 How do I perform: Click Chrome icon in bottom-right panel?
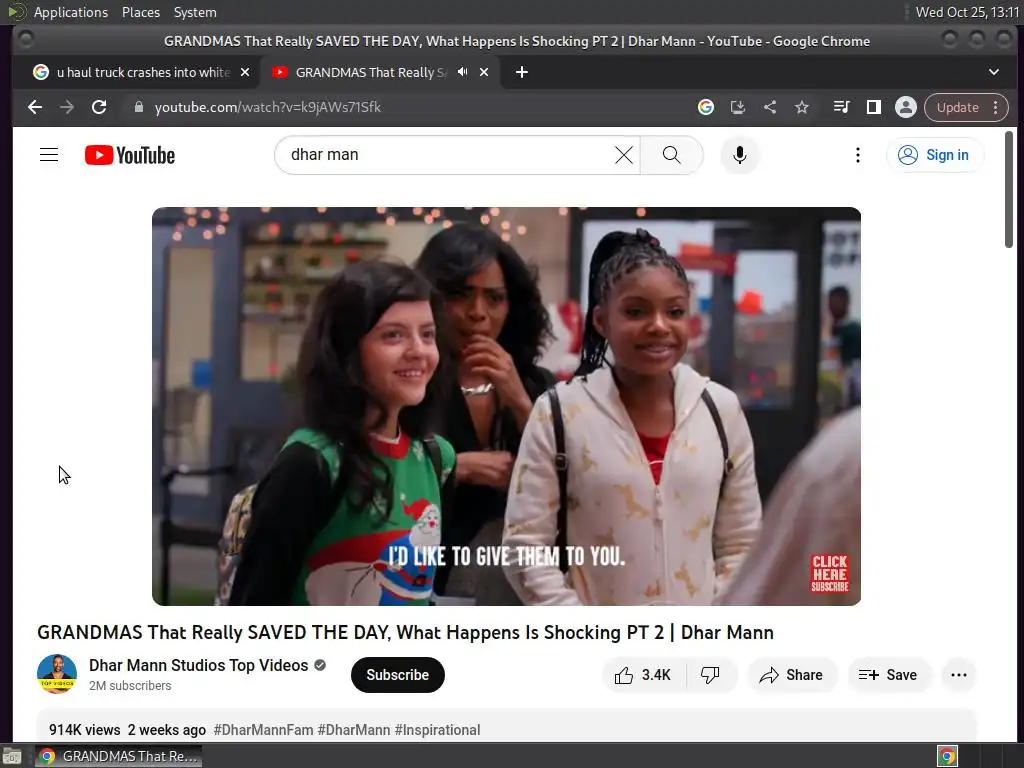(x=947, y=756)
